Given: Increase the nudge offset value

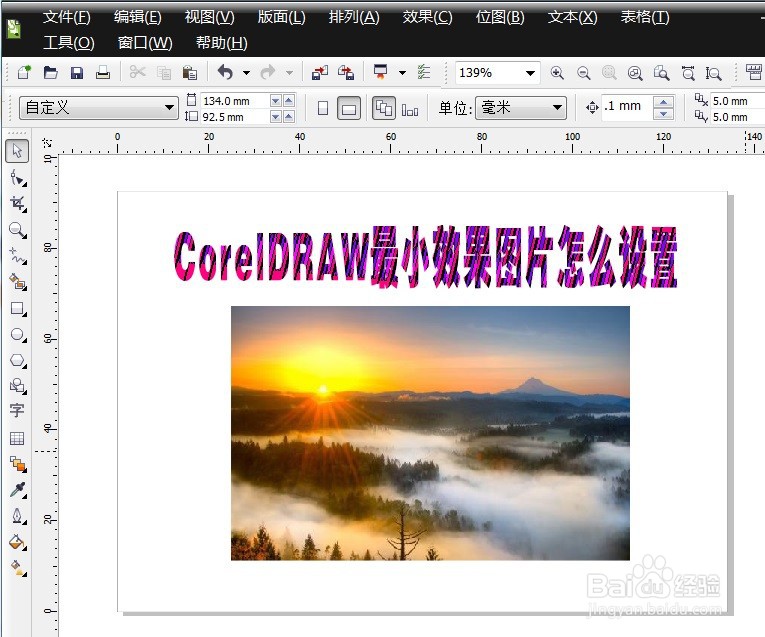Looking at the screenshot, I should coord(663,102).
